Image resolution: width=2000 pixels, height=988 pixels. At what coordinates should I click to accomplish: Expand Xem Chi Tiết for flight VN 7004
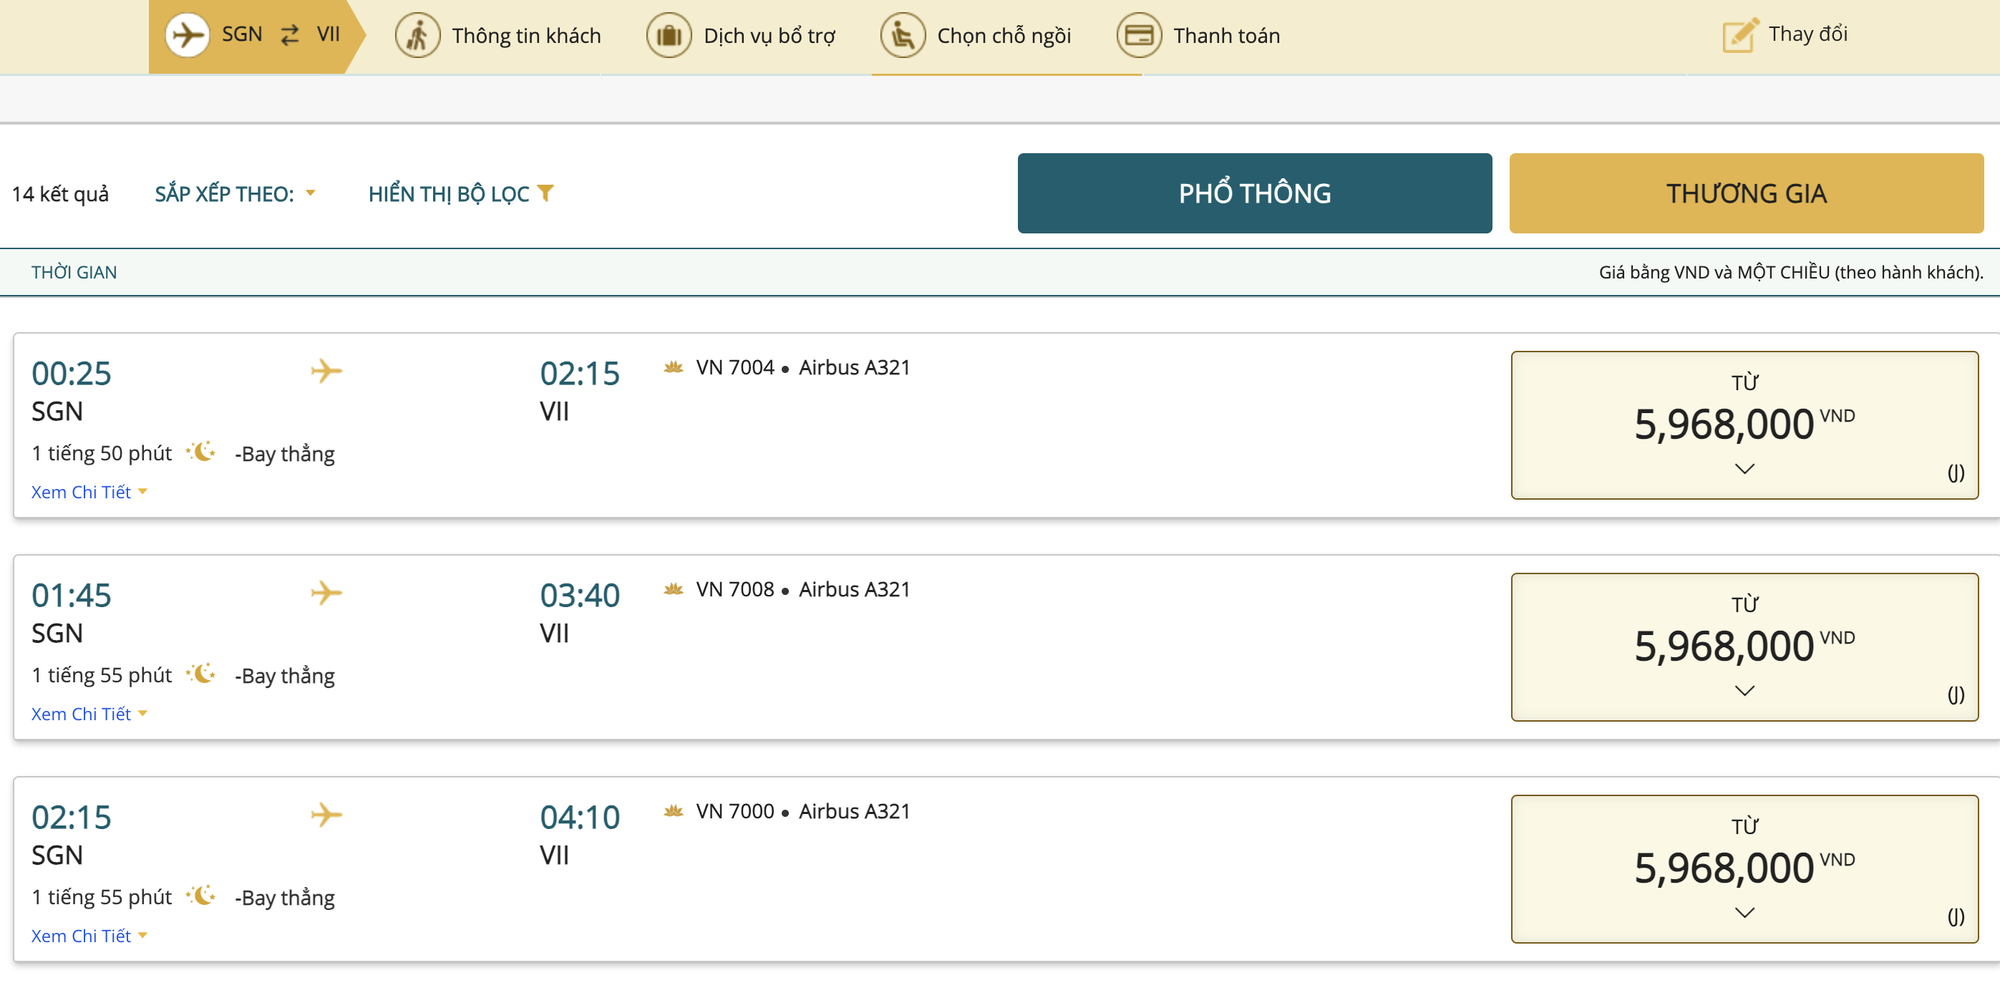[x=89, y=492]
